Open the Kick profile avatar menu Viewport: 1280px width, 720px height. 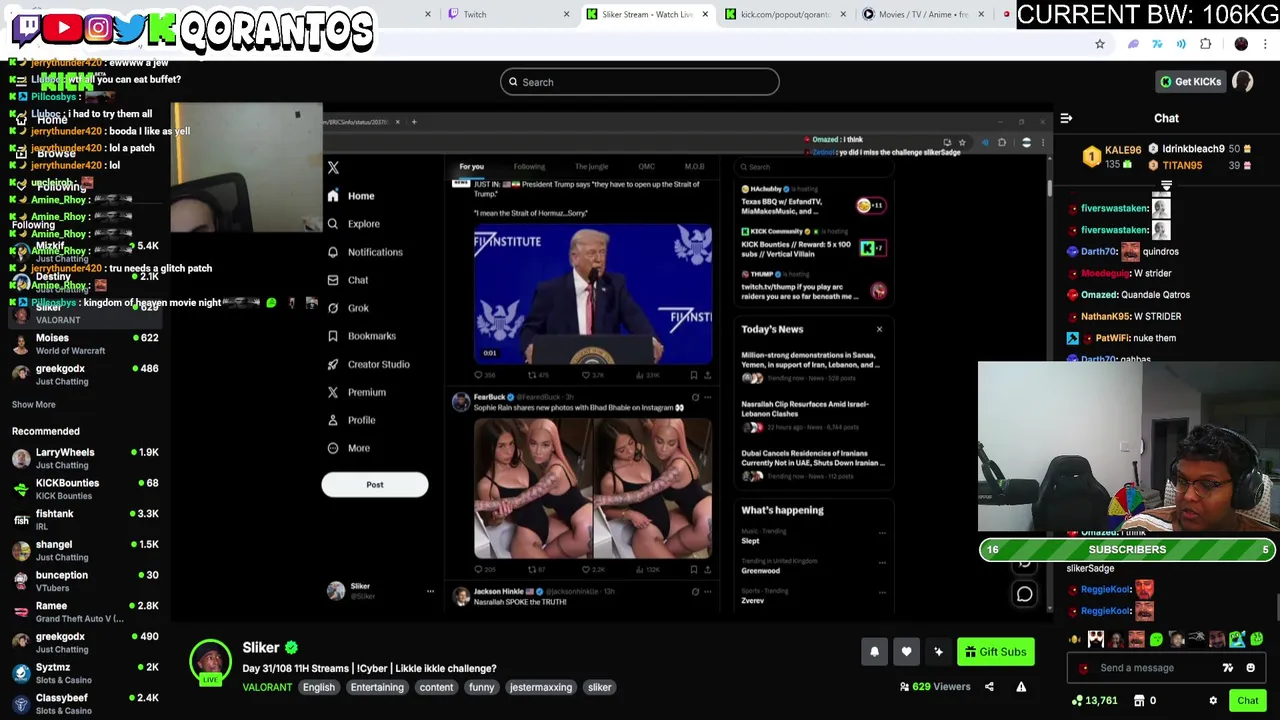1243,82
